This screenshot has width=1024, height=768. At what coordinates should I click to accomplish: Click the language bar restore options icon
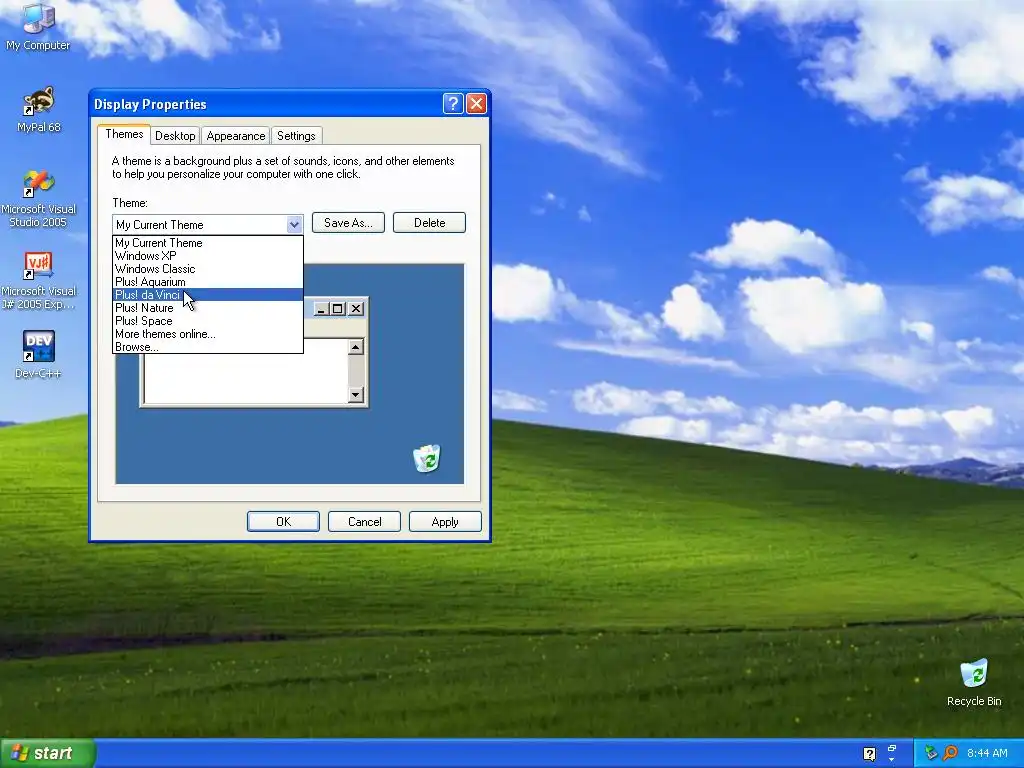coord(892,748)
